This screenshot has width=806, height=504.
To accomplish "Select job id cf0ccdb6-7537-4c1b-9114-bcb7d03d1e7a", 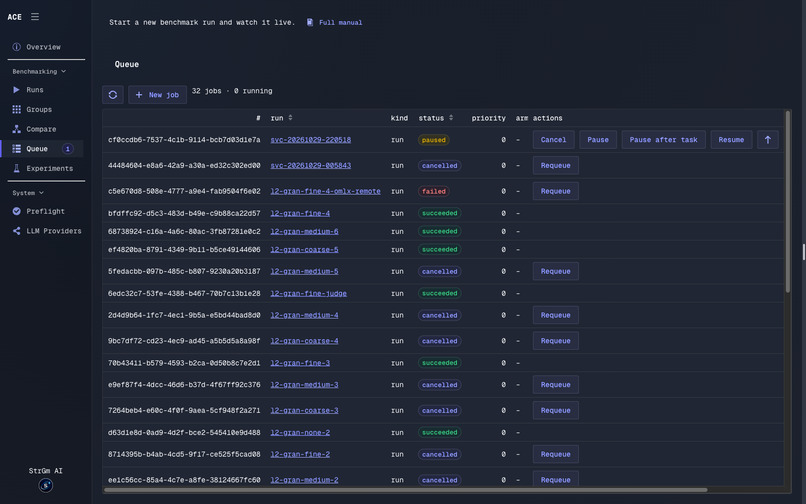I will pyautogui.click(x=184, y=140).
